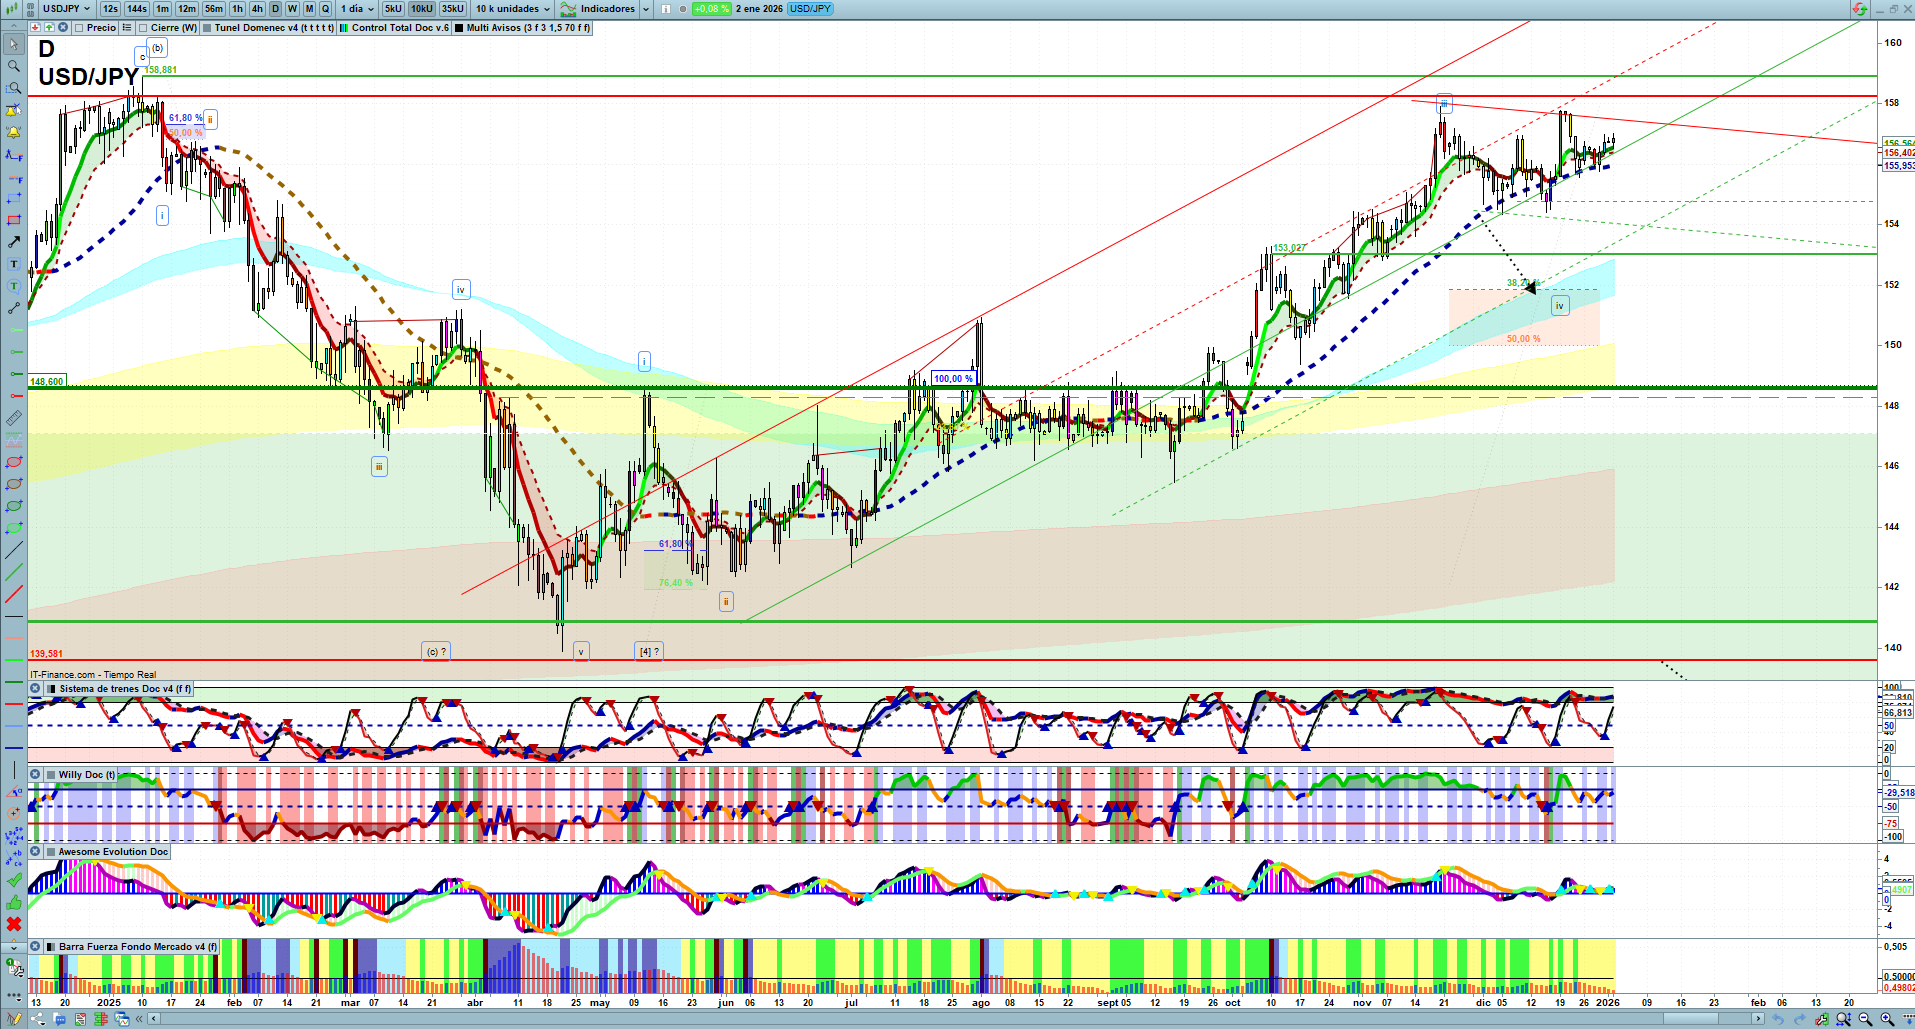The height and width of the screenshot is (1029, 1915).
Task: Close the Willy Doc indicator panel
Action: [x=35, y=775]
